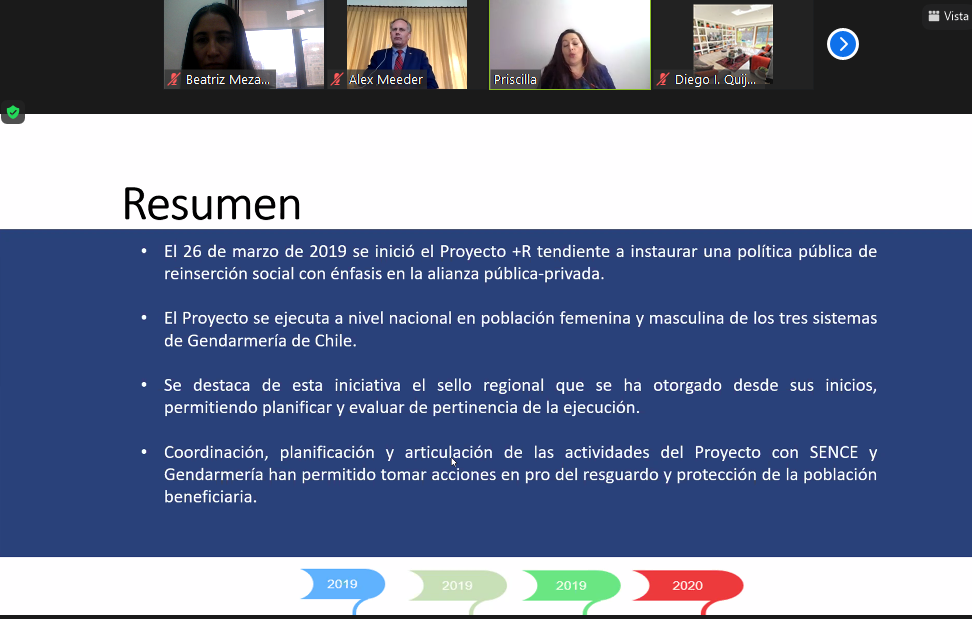Click the Alex Meeder name label
The width and height of the screenshot is (972, 619).
[x=386, y=80]
